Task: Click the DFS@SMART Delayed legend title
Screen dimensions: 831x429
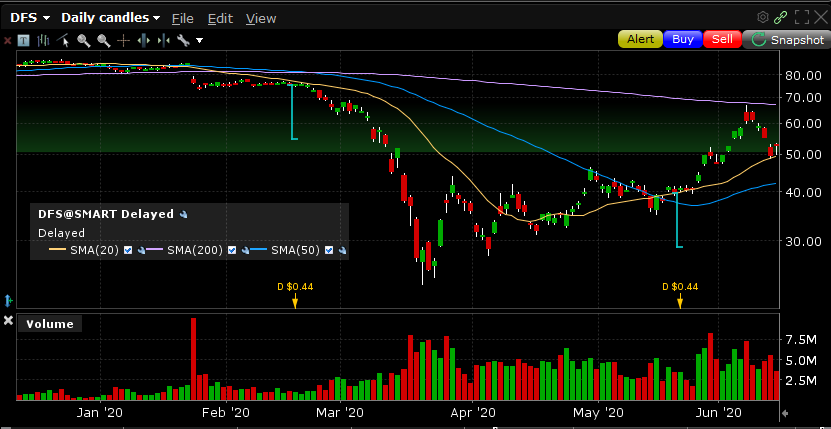Action: click(x=105, y=214)
